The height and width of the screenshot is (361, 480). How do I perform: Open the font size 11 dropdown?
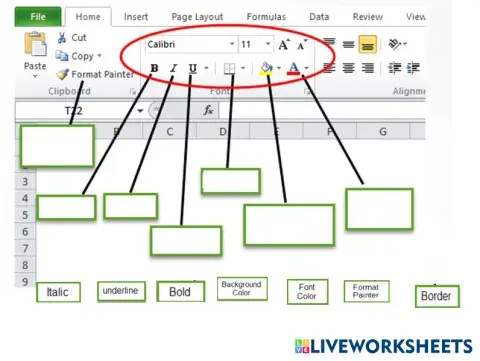(268, 44)
